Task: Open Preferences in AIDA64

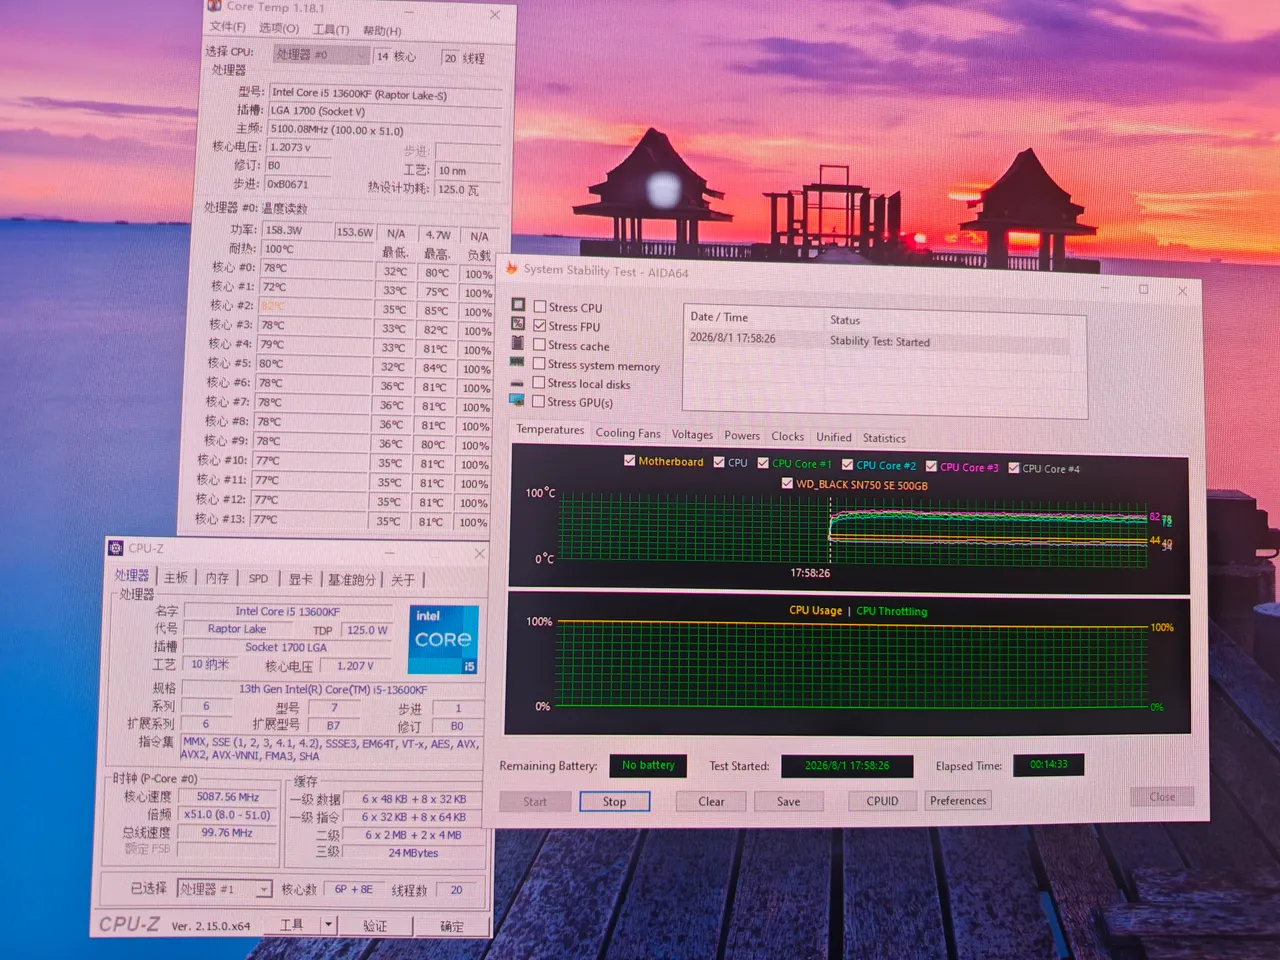Action: point(958,800)
